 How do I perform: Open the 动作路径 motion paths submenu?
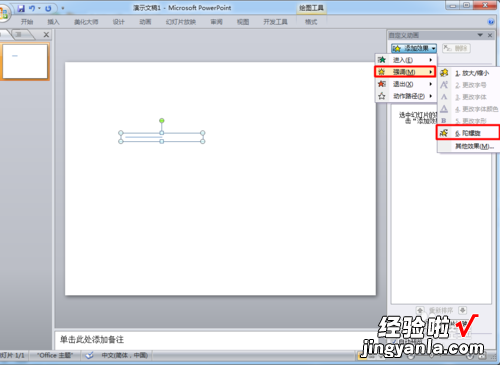coord(405,96)
